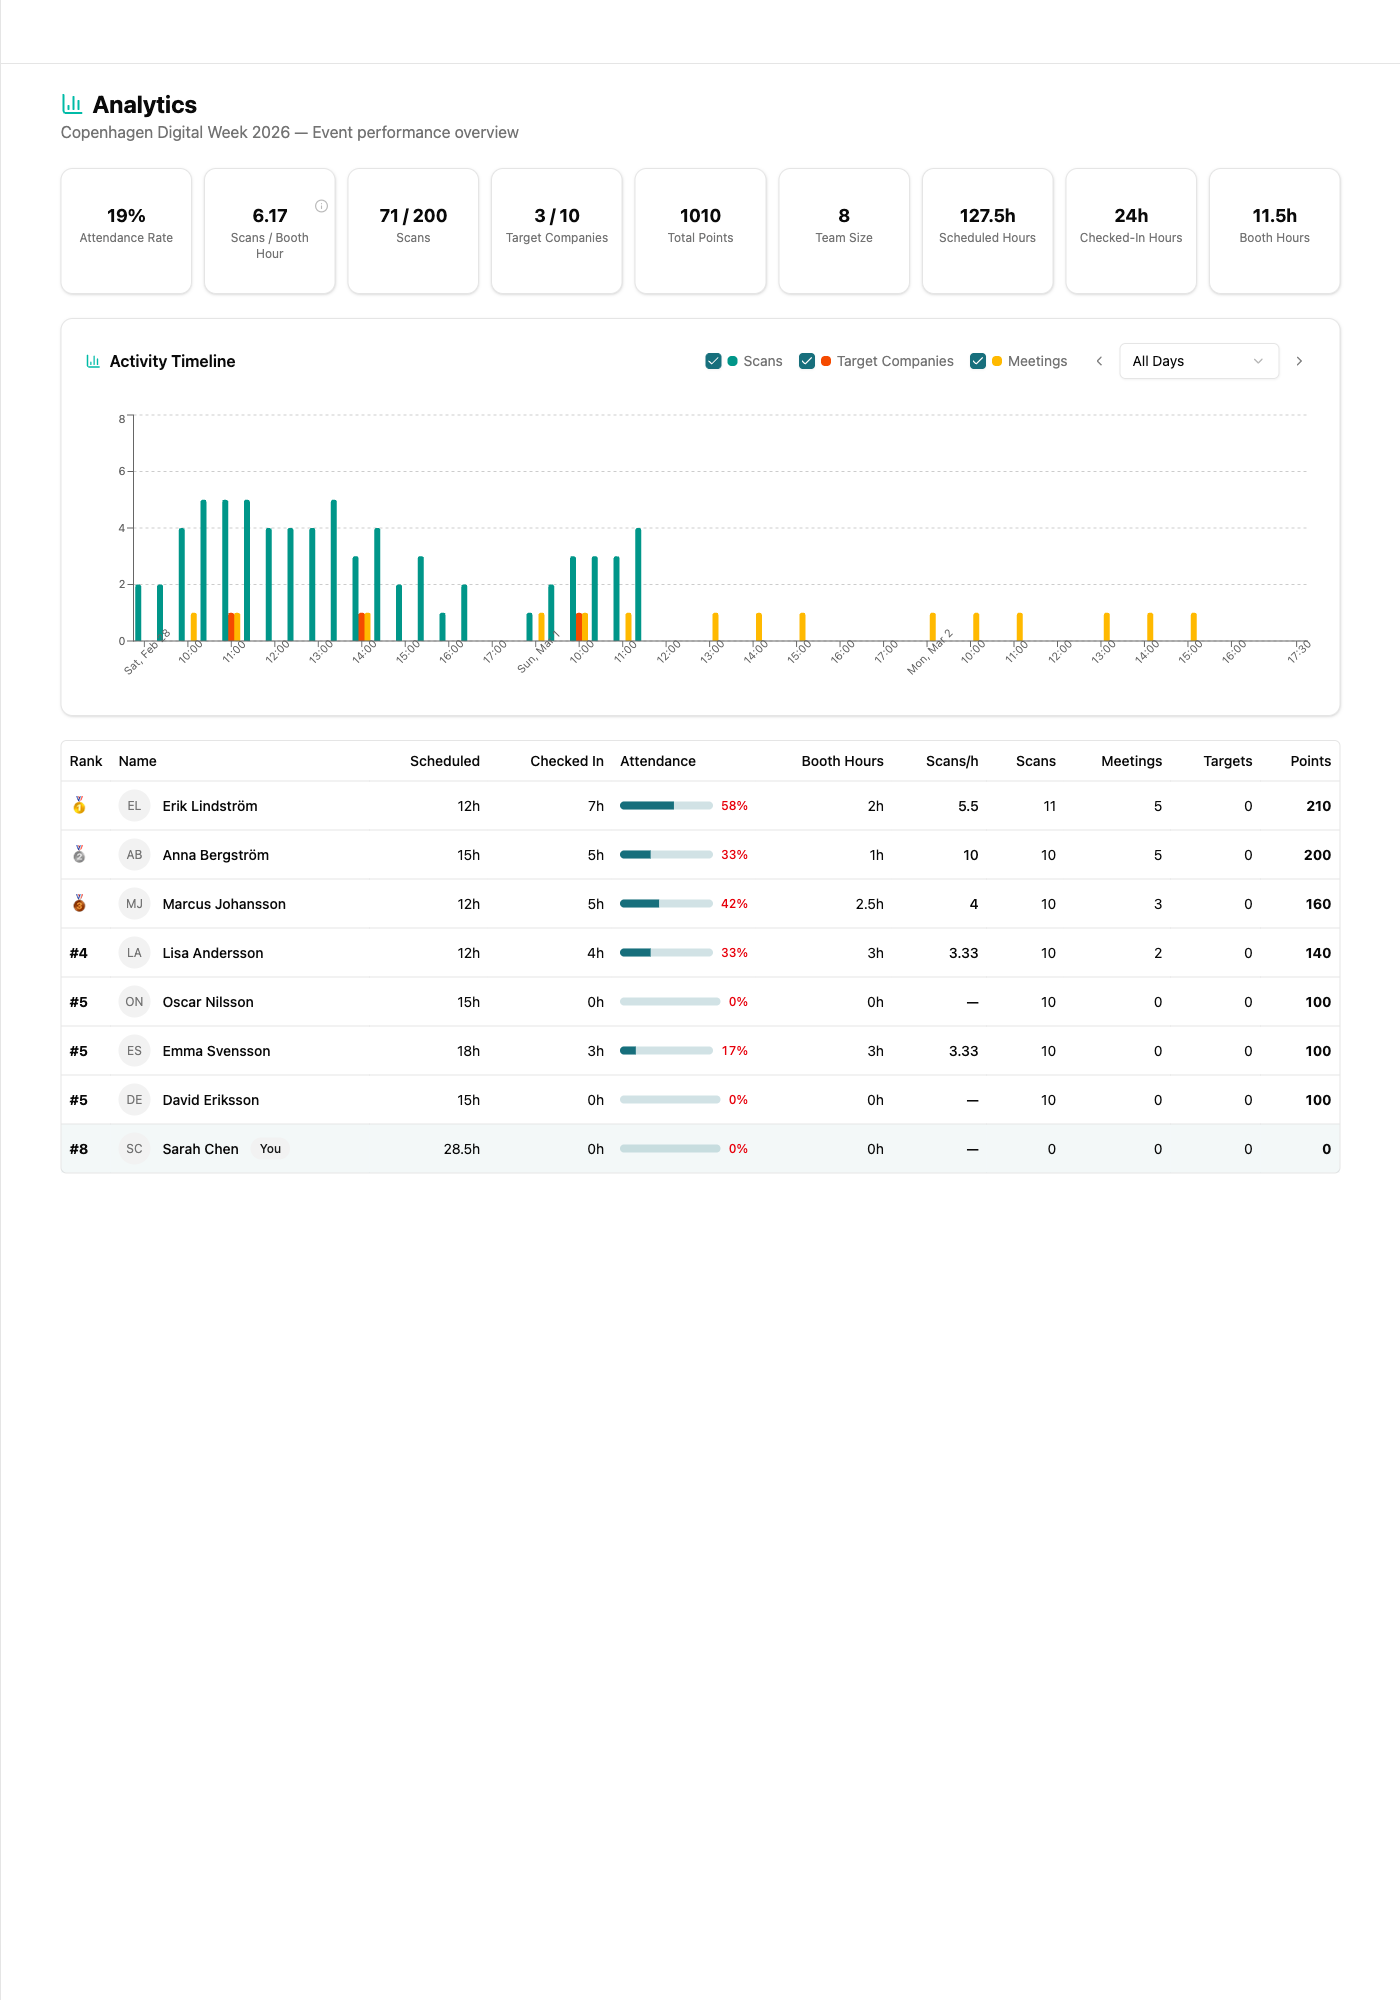
Task: Sort by Points column header
Action: point(1311,761)
